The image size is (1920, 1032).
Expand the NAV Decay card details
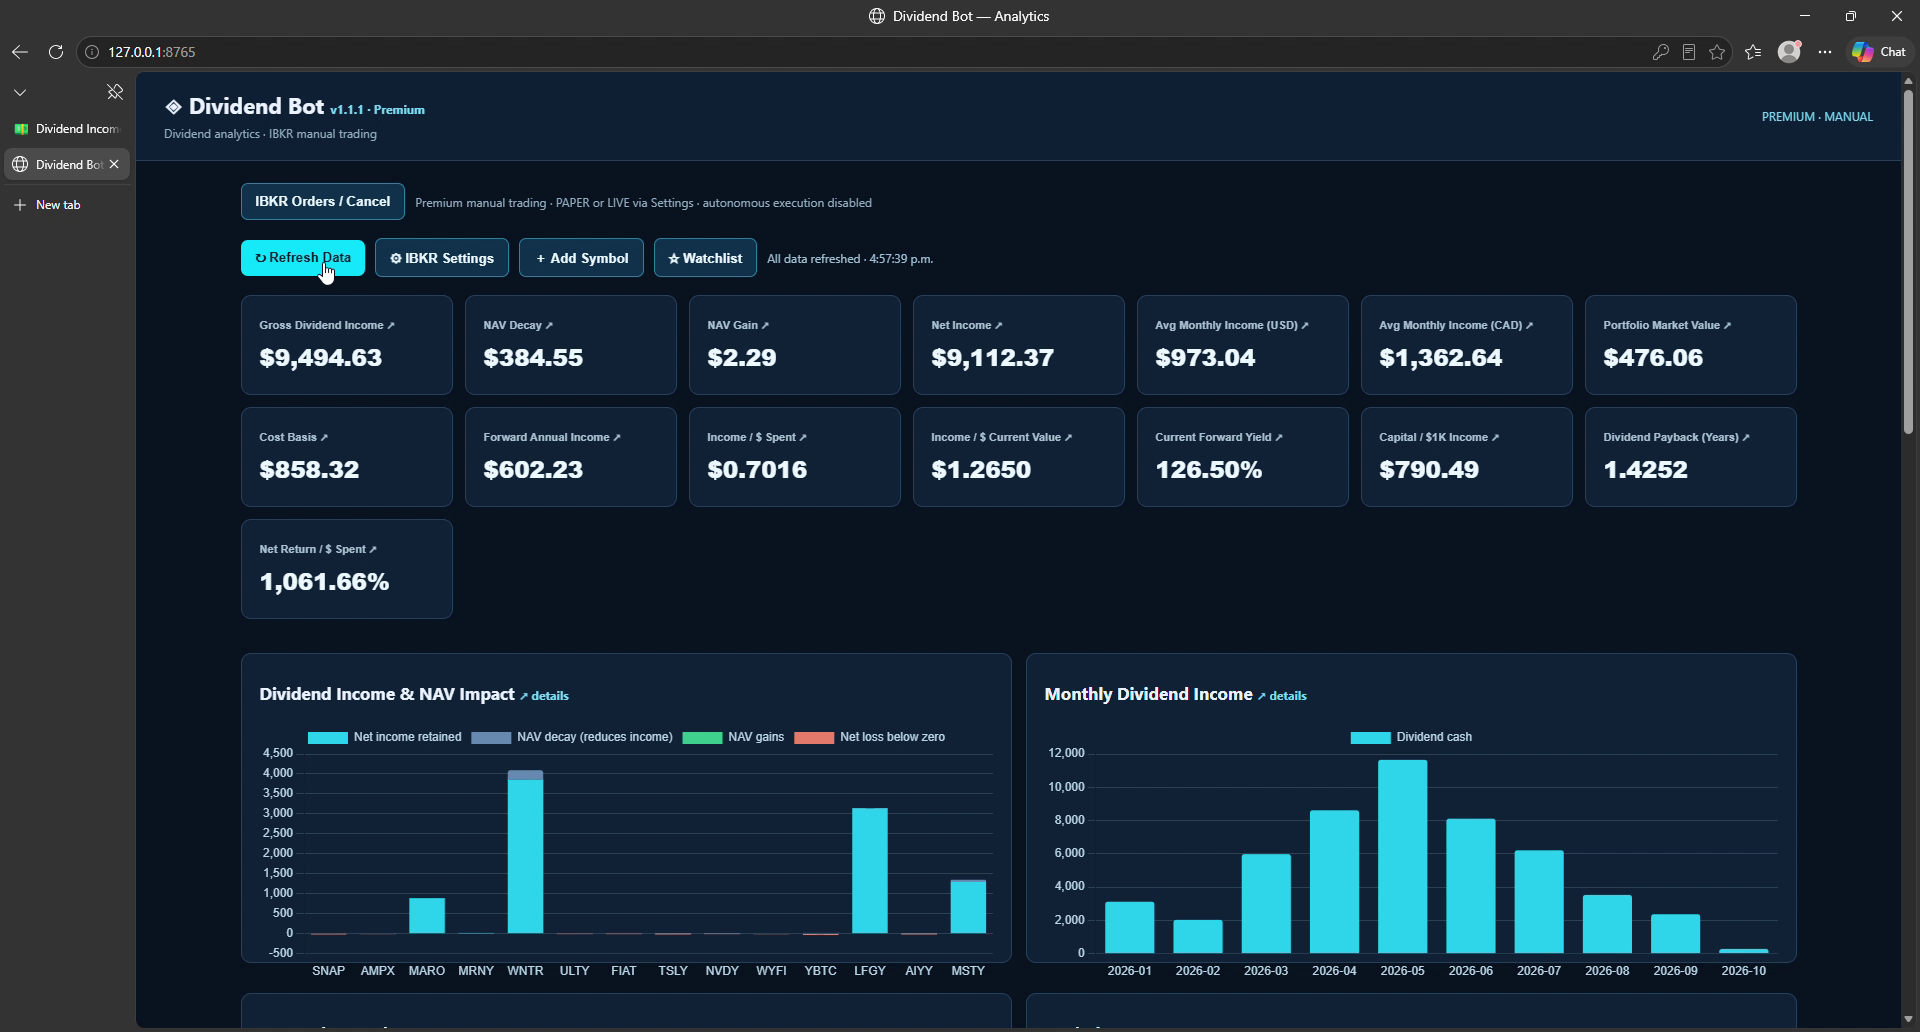(x=571, y=345)
